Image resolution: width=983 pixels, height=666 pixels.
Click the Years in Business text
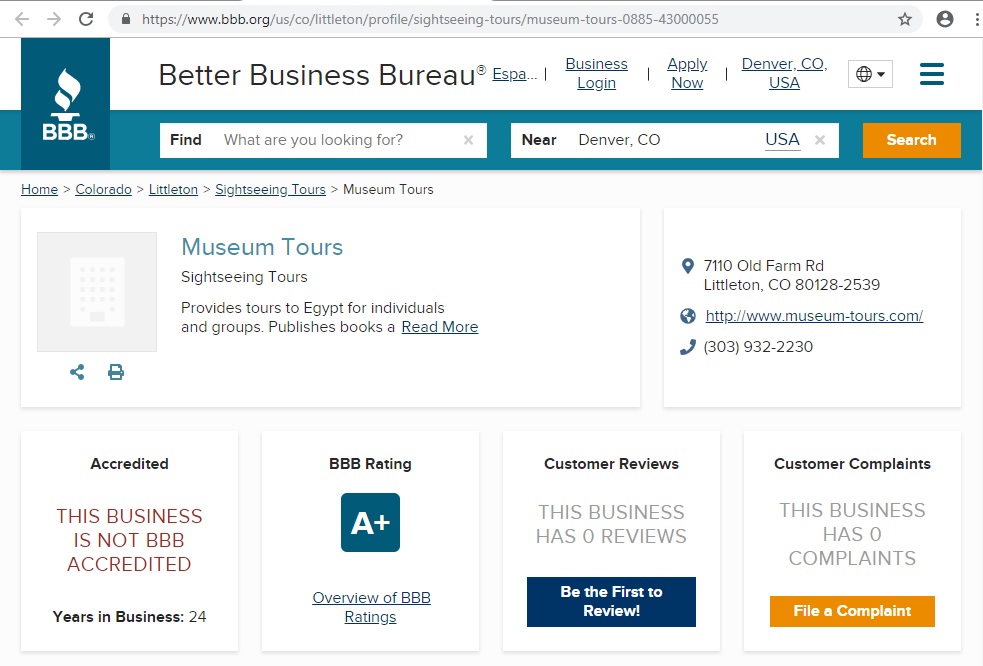[x=129, y=616]
